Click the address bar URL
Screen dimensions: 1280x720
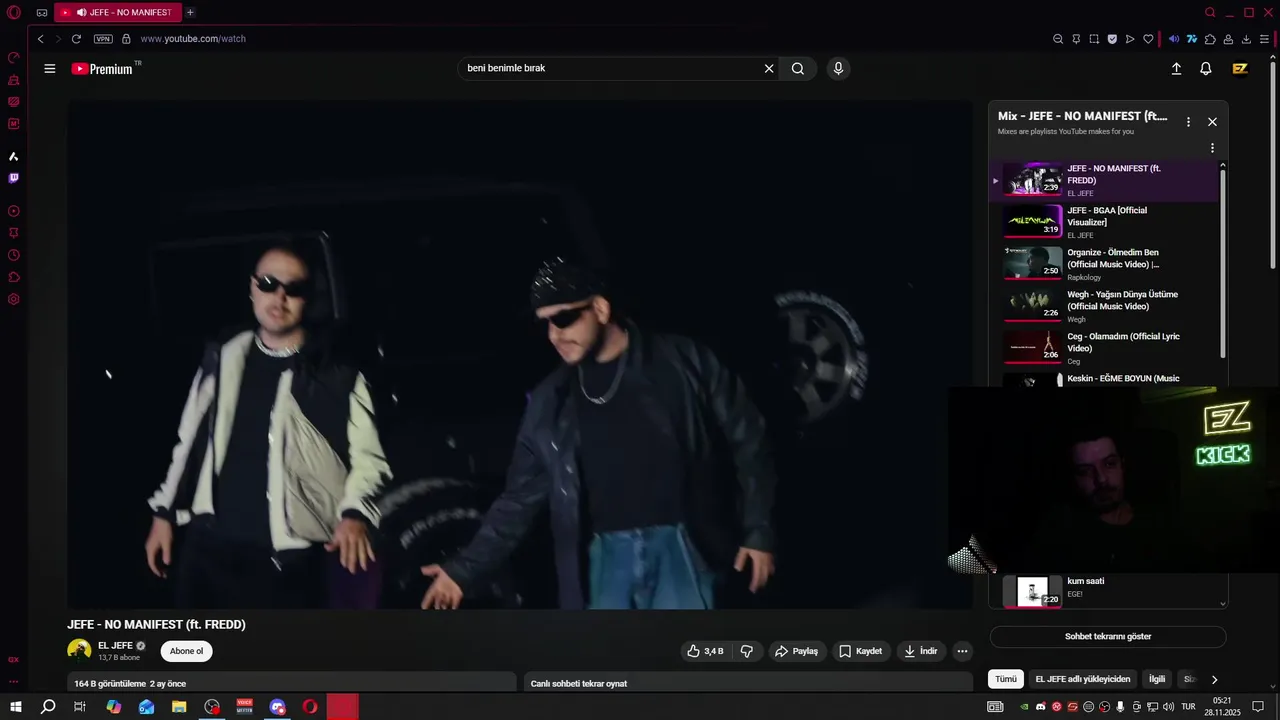pos(193,39)
